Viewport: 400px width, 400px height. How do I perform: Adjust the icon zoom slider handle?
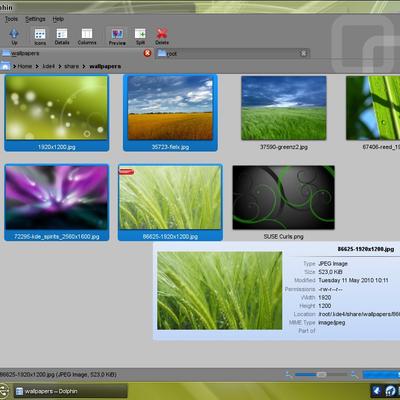pyautogui.click(x=321, y=375)
